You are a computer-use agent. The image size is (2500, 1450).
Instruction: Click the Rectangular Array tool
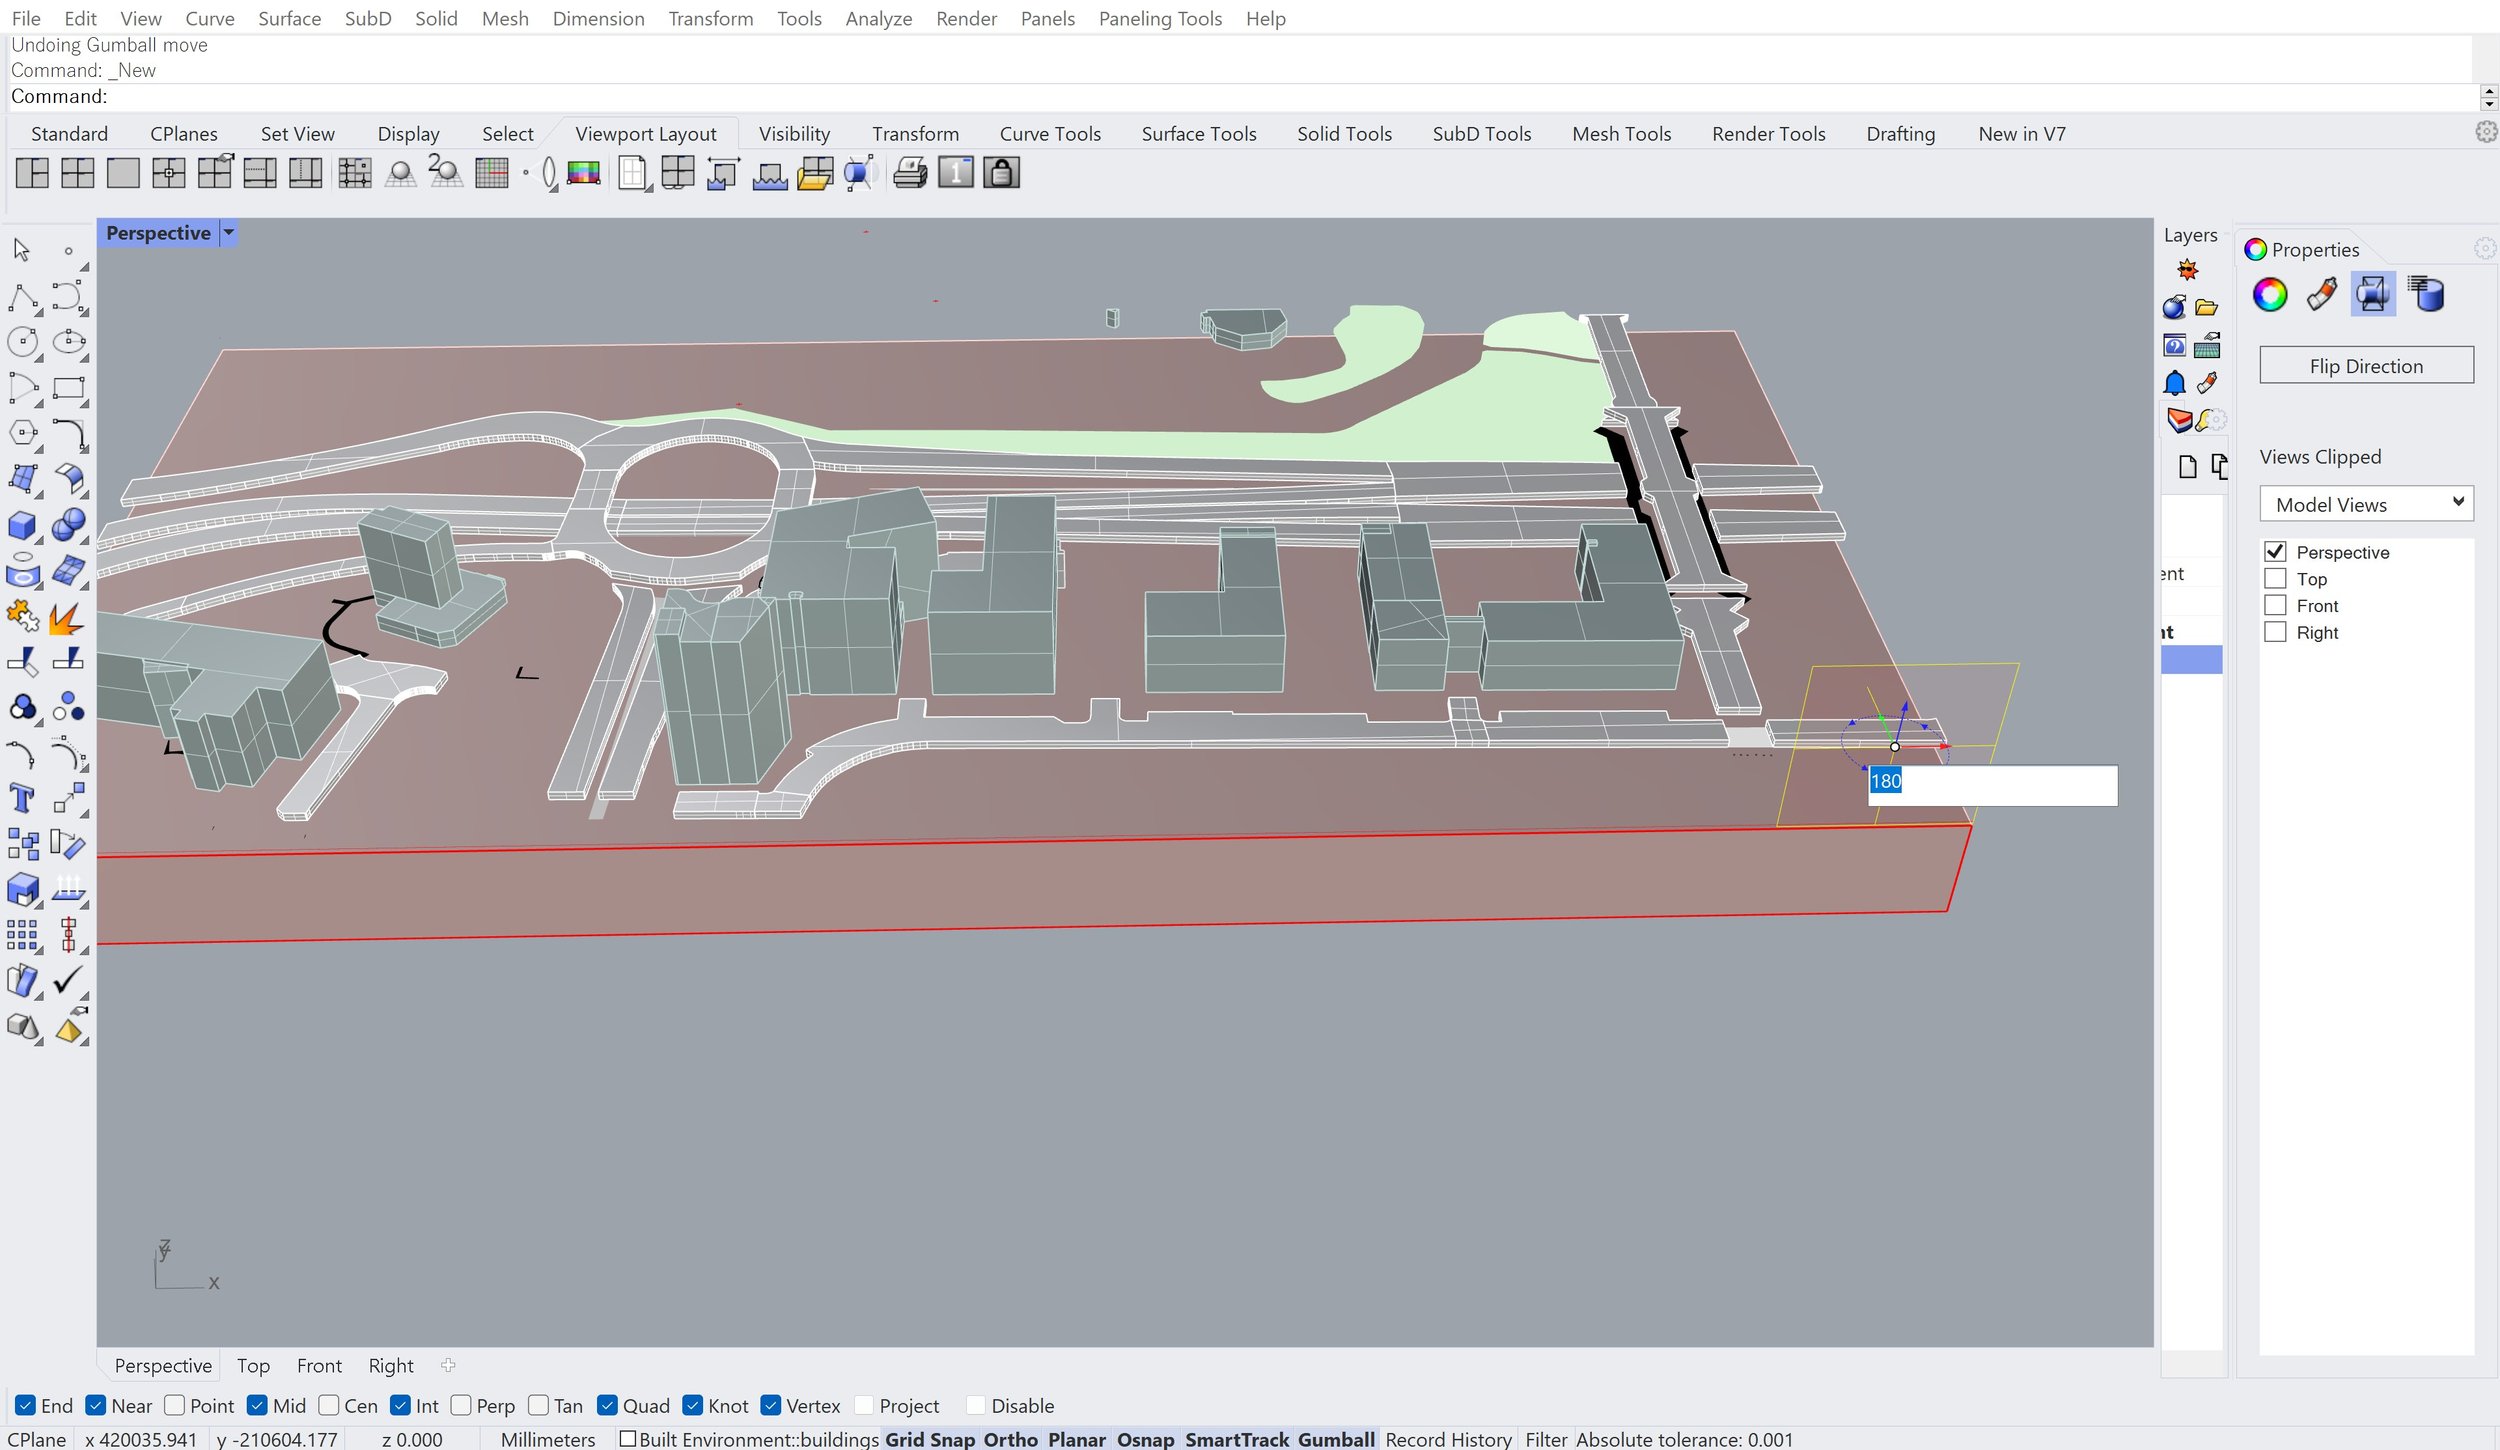coord(23,935)
